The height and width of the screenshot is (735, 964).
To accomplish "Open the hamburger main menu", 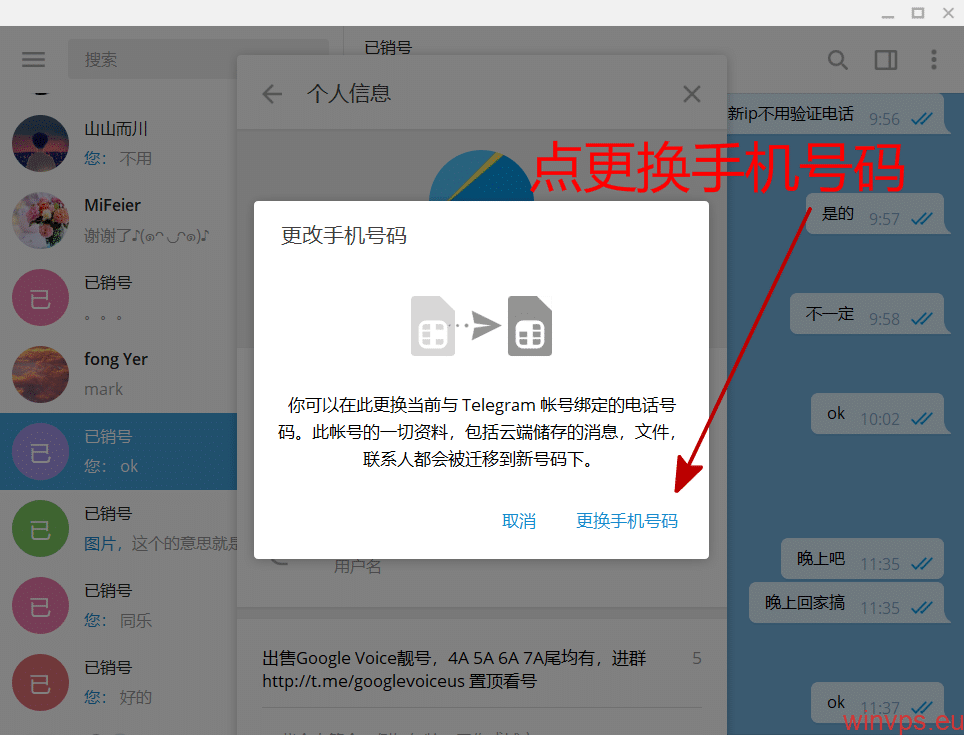I will (33, 60).
